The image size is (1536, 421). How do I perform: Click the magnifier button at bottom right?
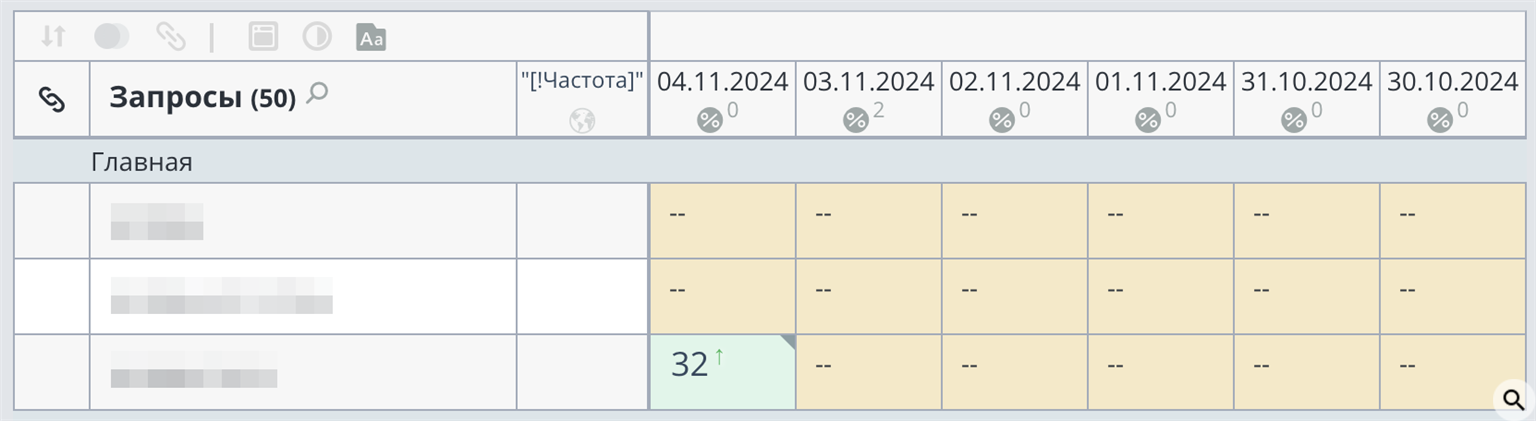point(1512,400)
